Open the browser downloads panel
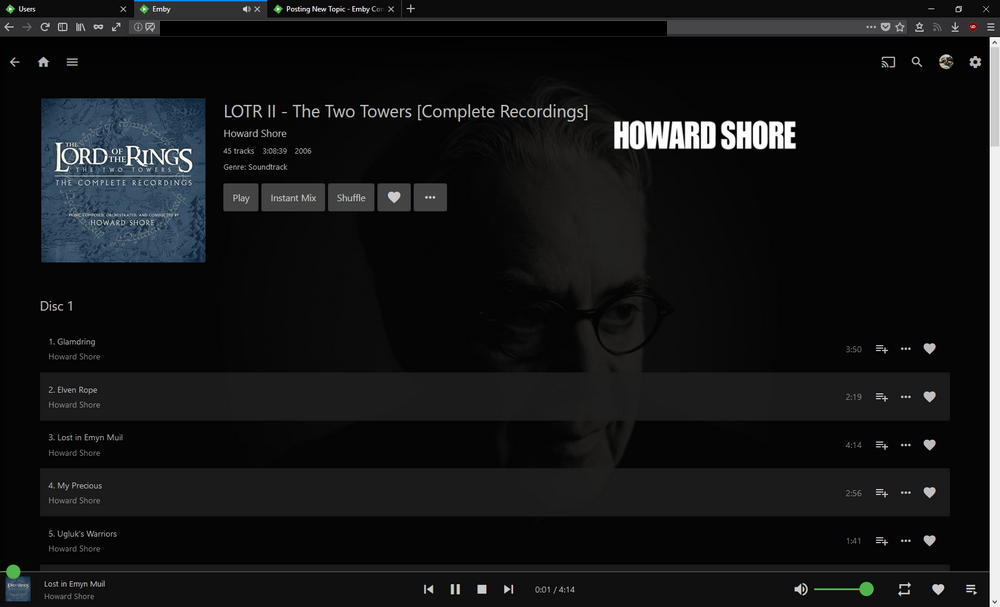The height and width of the screenshot is (607, 1000). click(x=955, y=27)
